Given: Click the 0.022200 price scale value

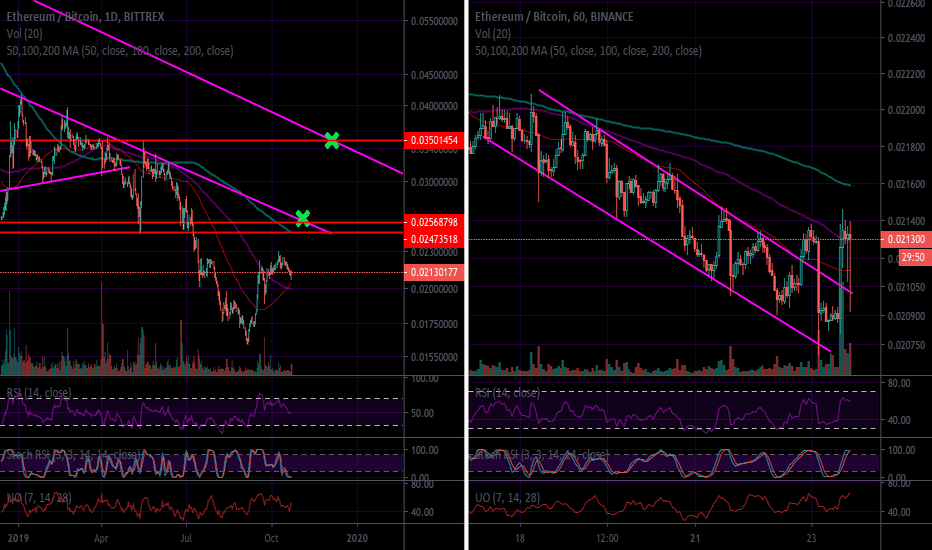Looking at the screenshot, I should [x=906, y=74].
